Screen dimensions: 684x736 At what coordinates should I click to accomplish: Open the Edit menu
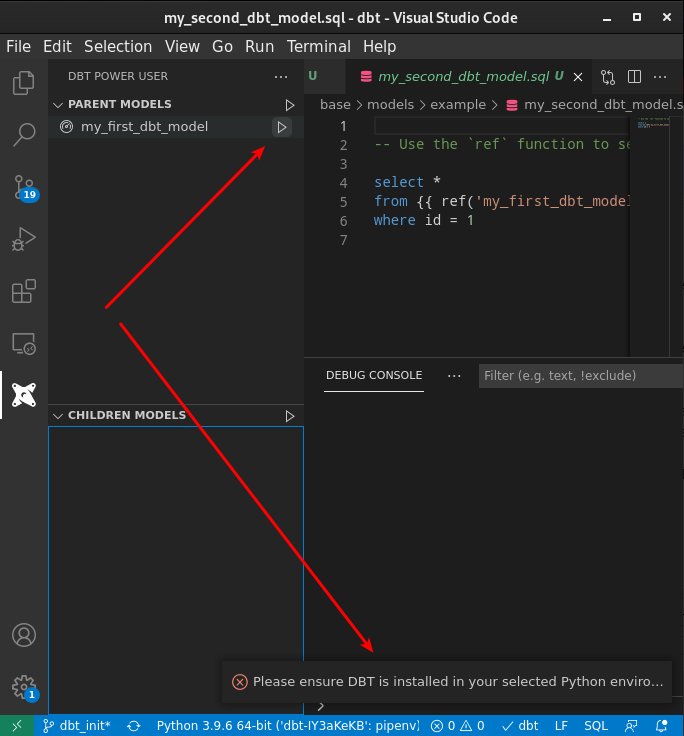57,46
